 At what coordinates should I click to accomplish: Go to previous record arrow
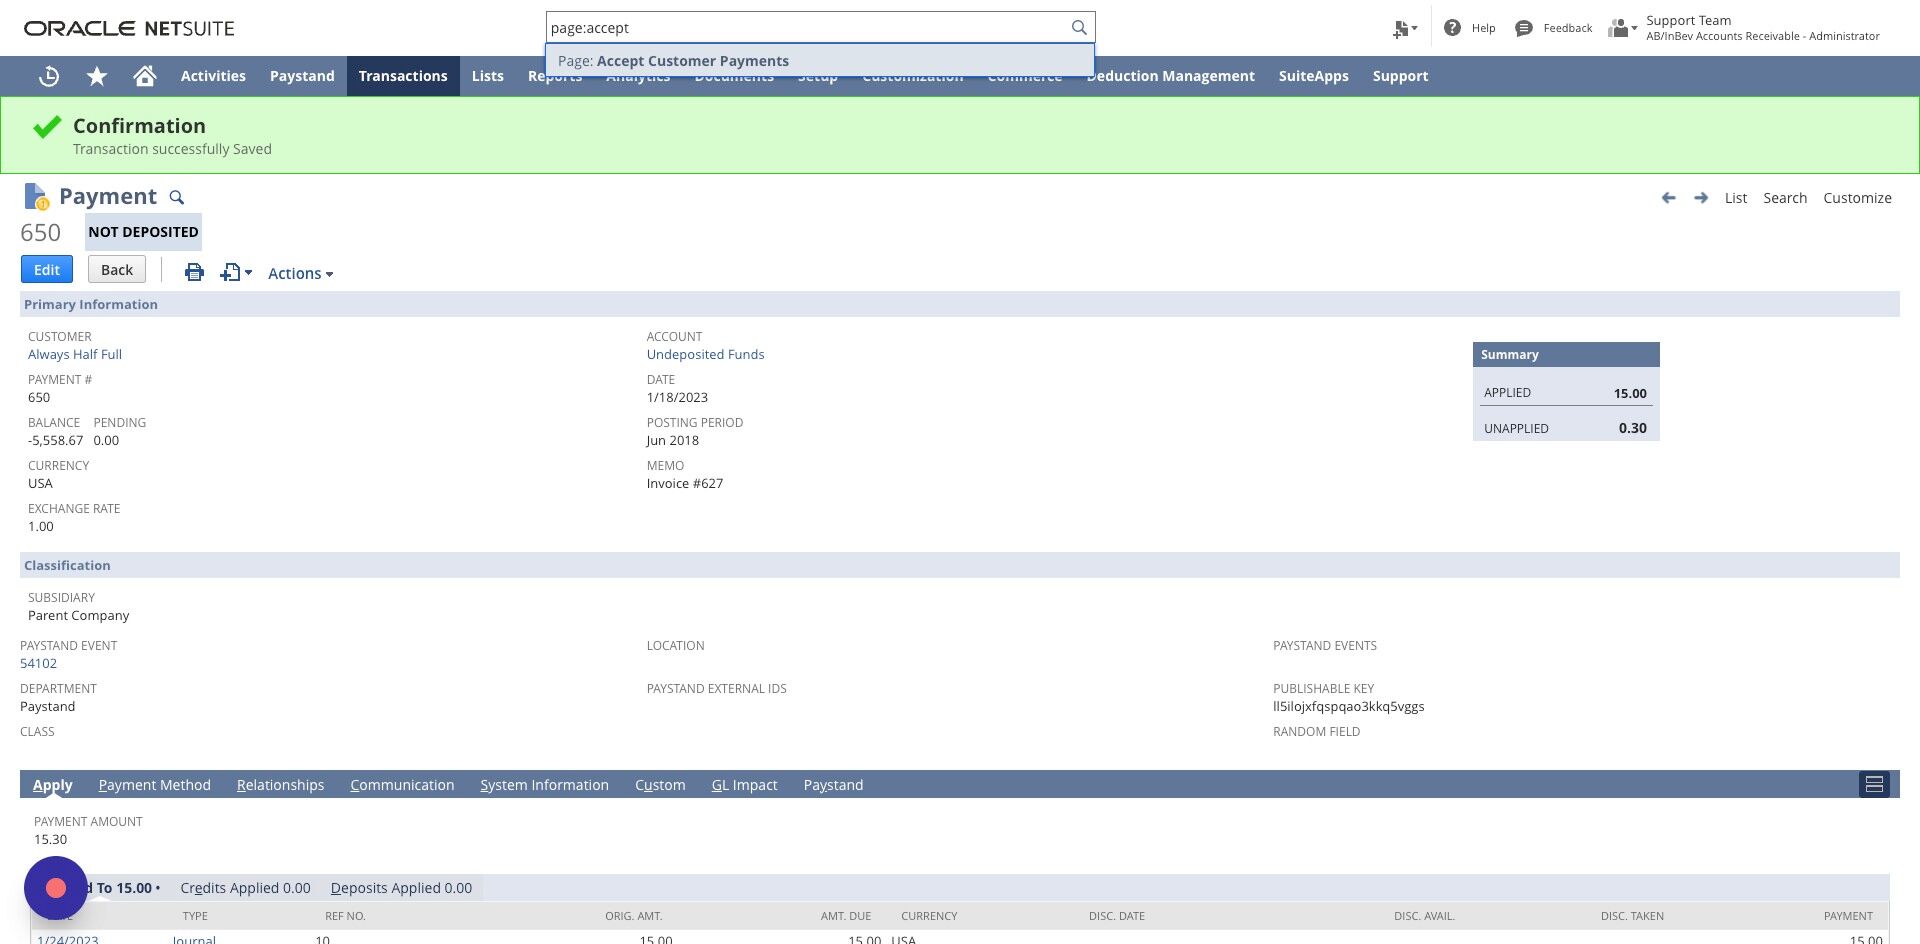(x=1668, y=198)
